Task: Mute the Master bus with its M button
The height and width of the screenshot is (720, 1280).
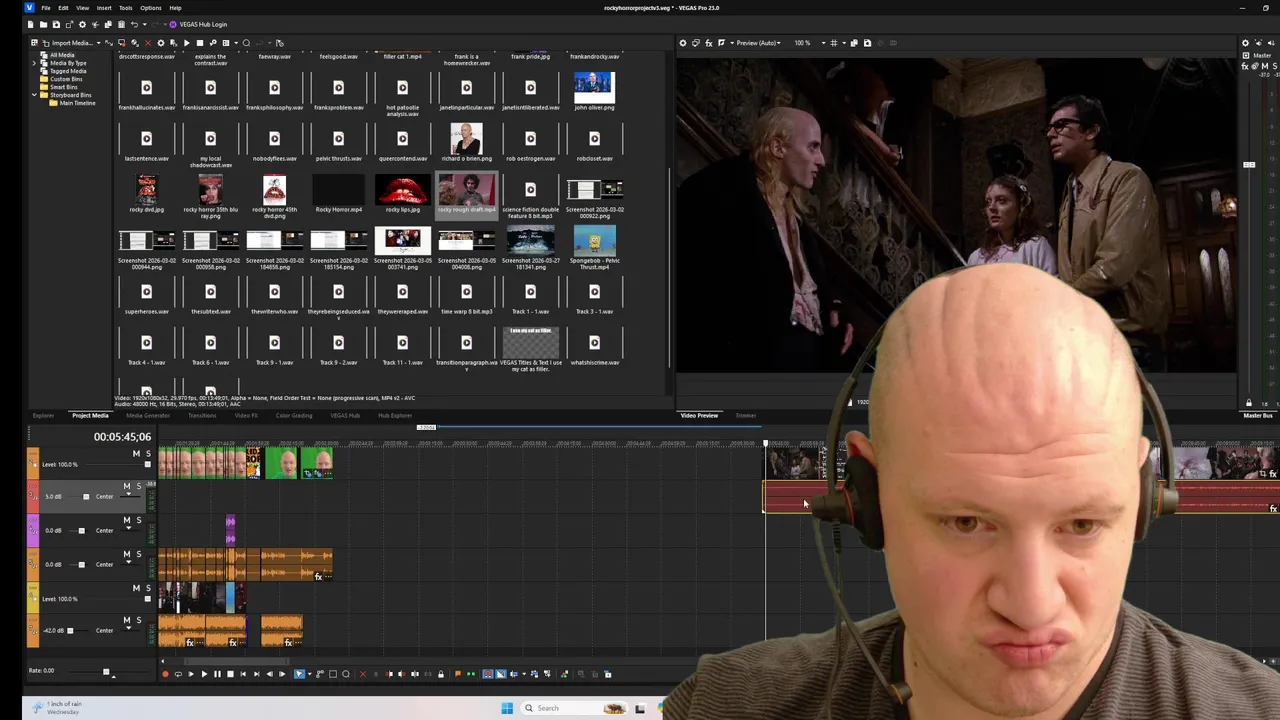Action: (1265, 66)
